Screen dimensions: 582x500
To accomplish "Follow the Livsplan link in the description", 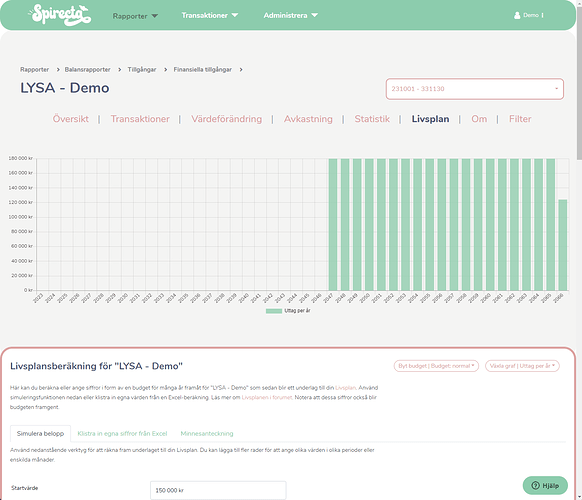I will click(345, 388).
